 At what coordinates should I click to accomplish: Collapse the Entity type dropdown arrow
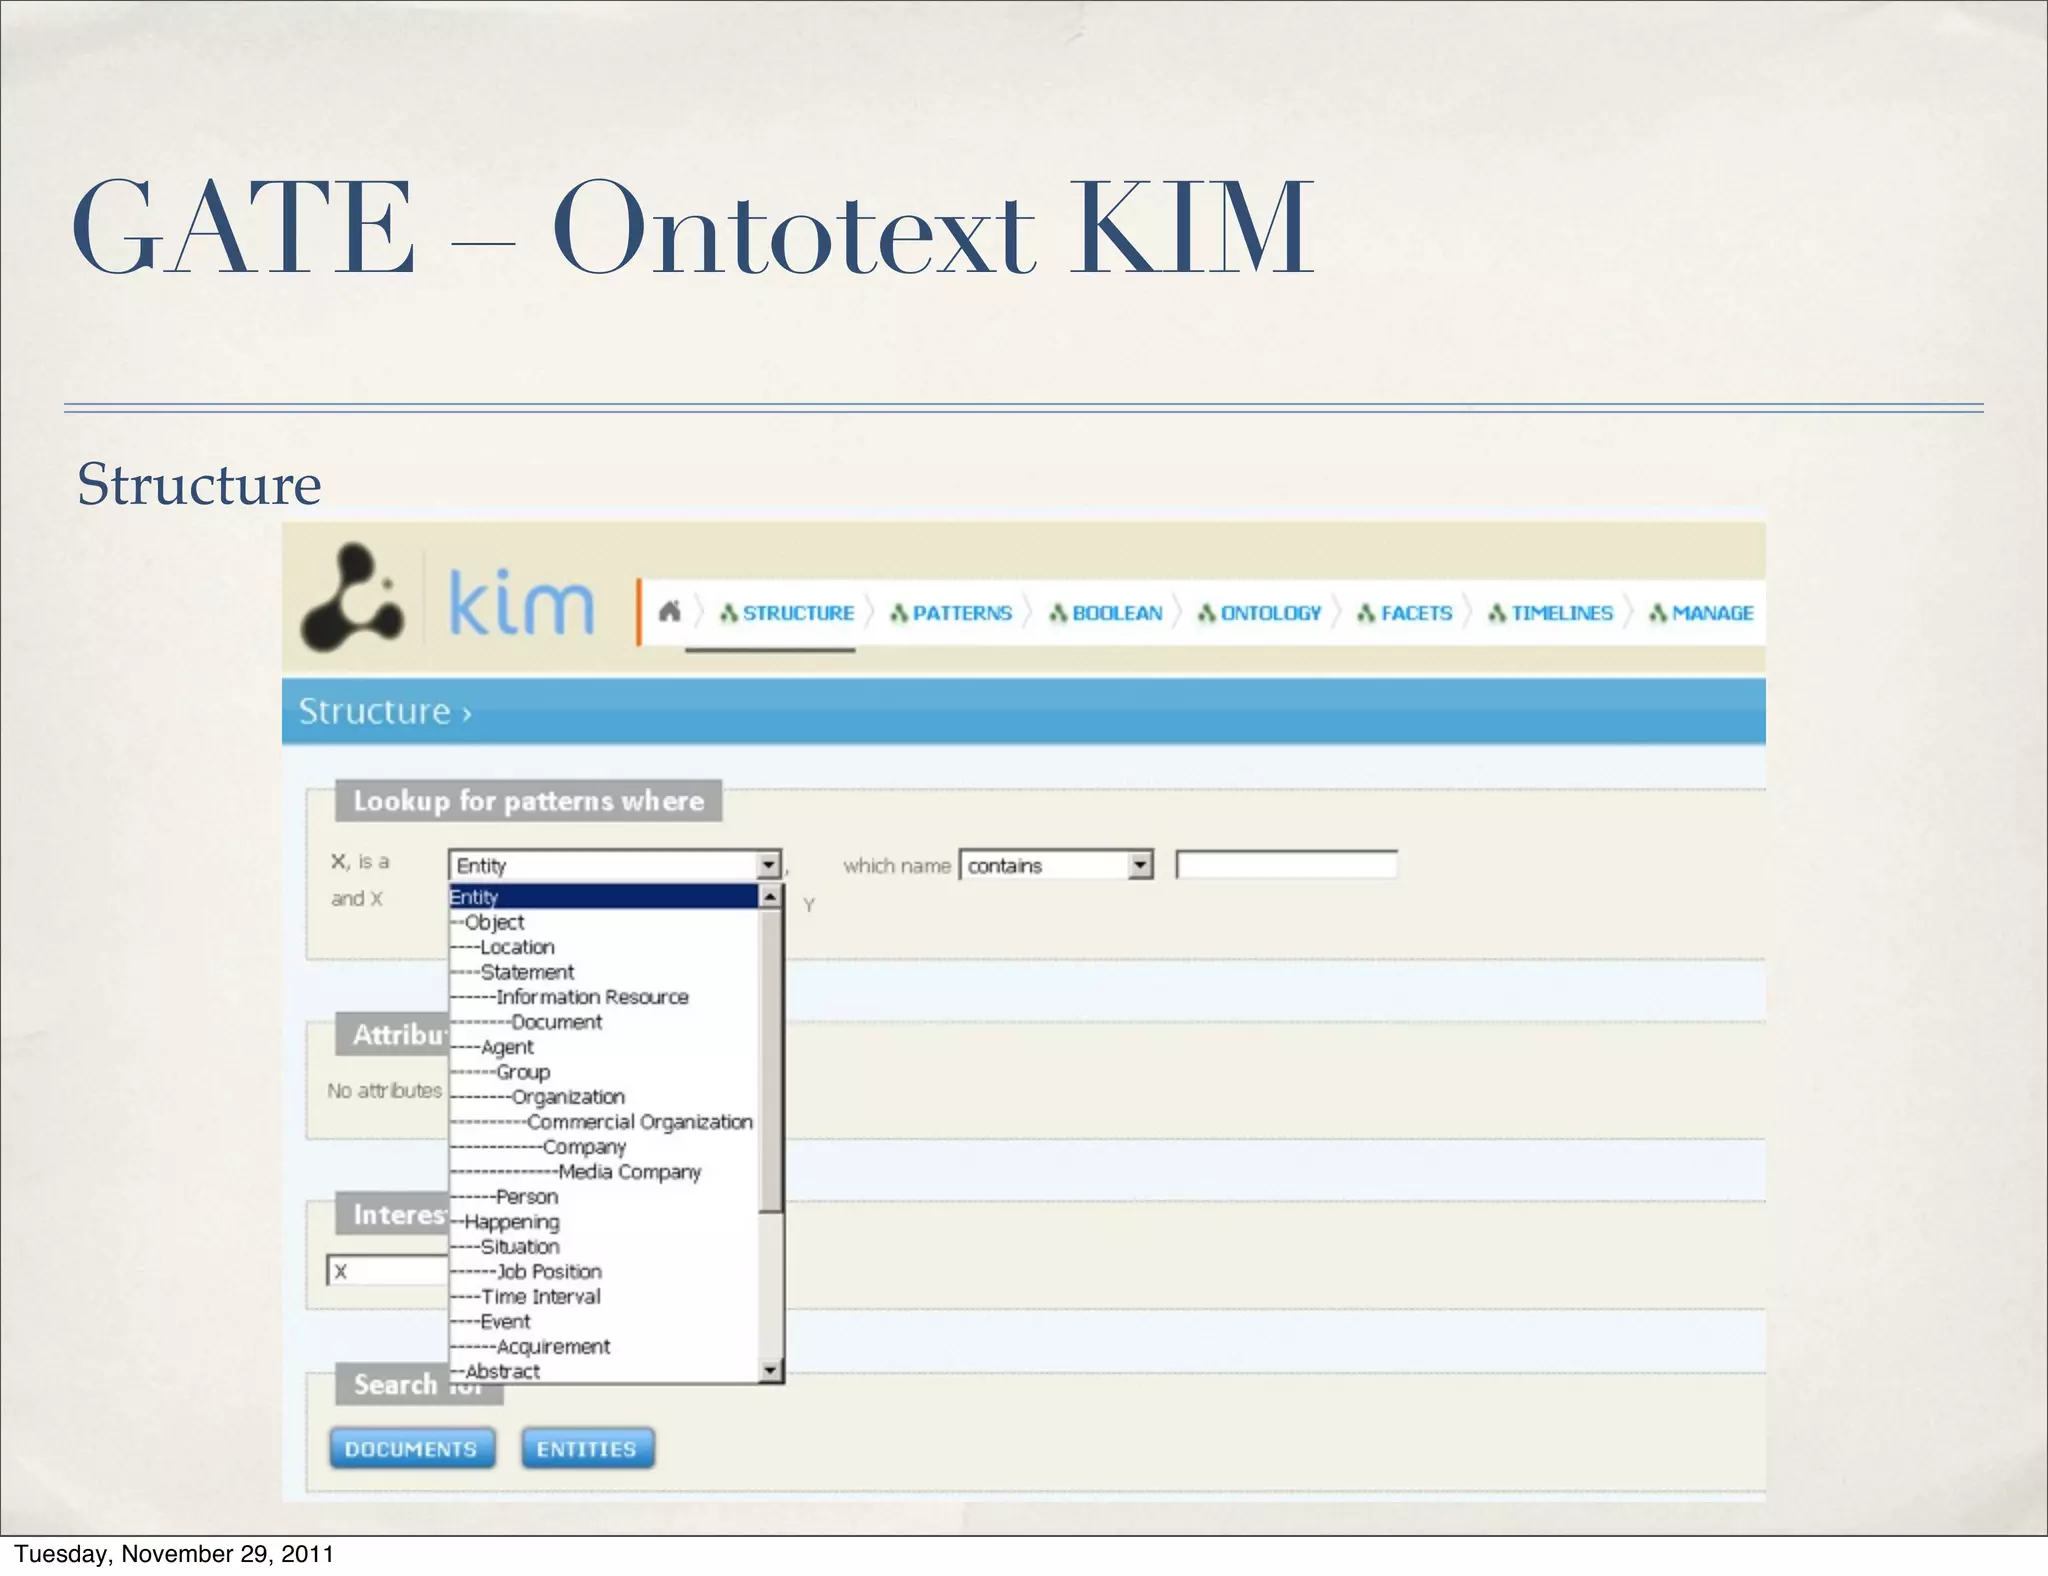coord(768,865)
